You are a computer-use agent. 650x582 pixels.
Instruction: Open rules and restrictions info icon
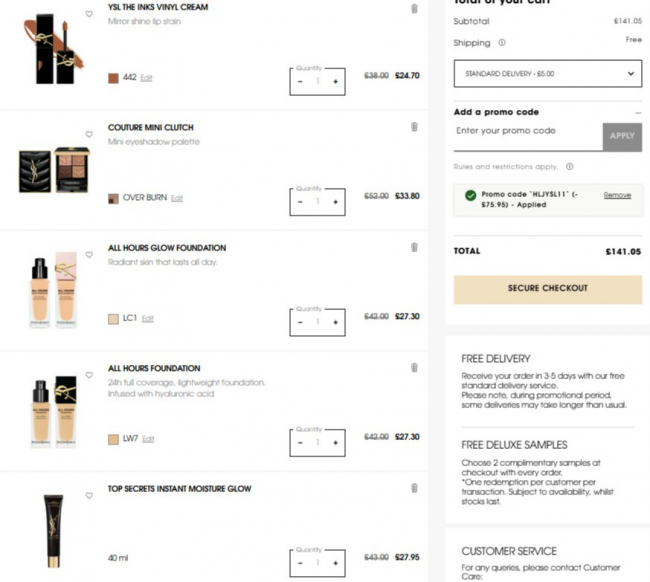(570, 167)
